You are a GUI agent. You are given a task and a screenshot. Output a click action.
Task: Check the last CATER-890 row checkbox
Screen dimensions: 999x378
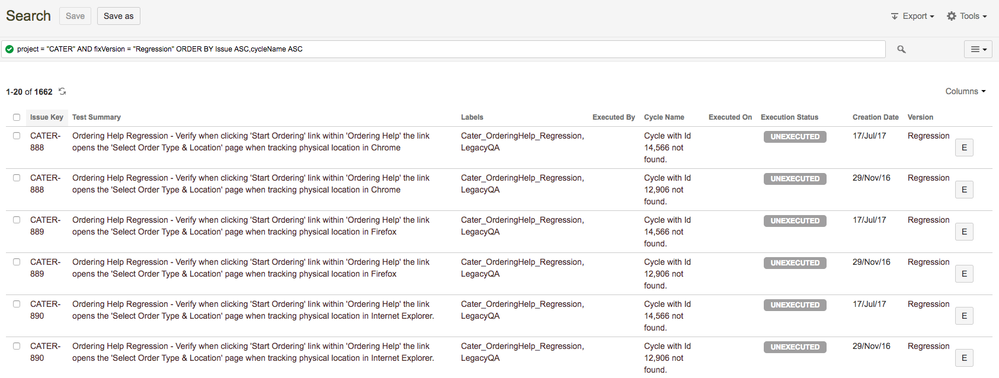tap(17, 346)
